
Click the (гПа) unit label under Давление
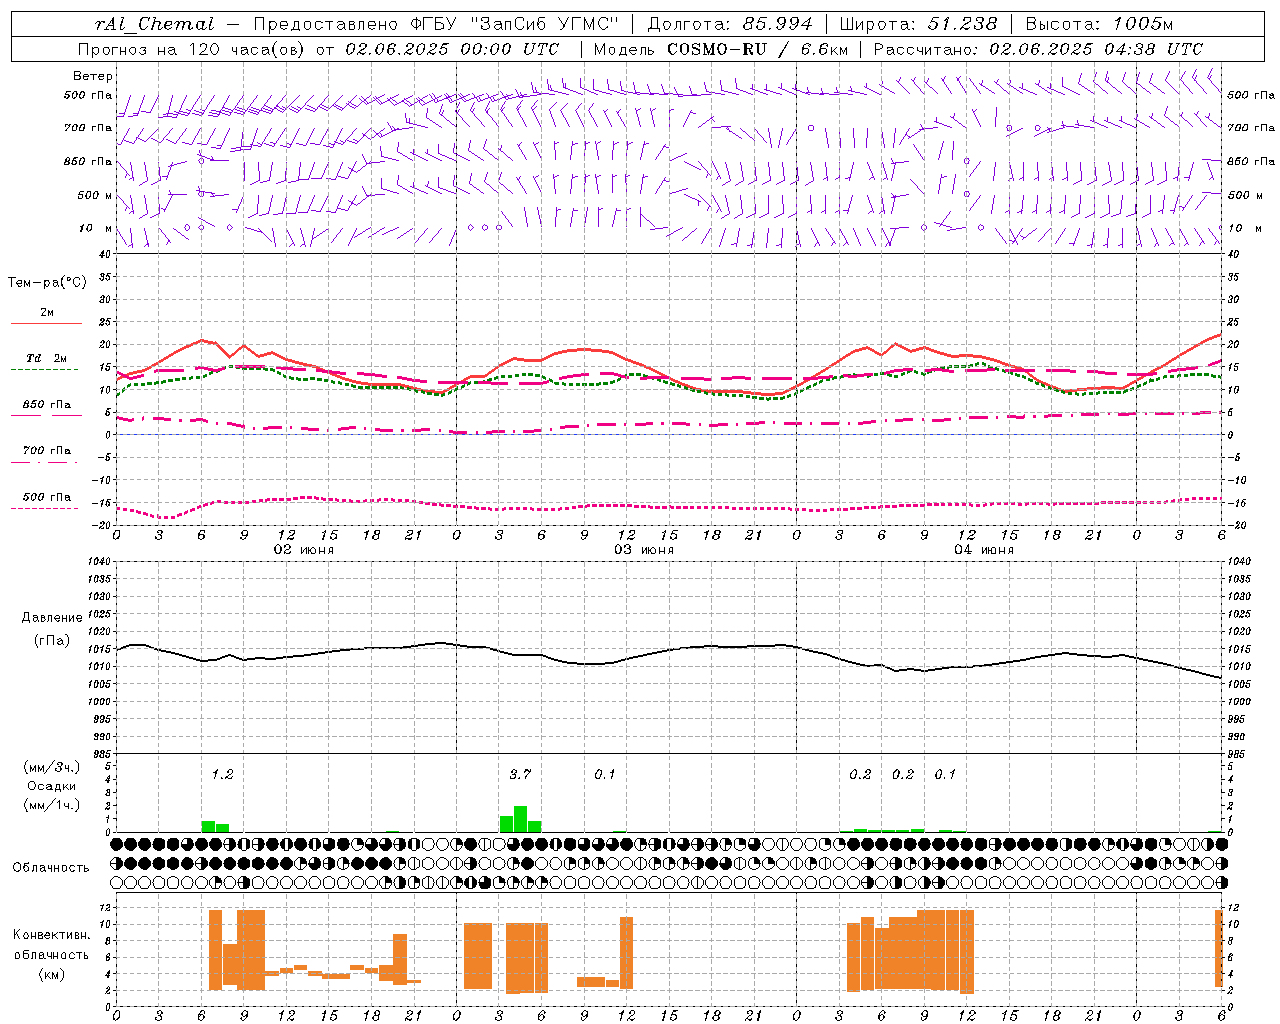pos(52,640)
